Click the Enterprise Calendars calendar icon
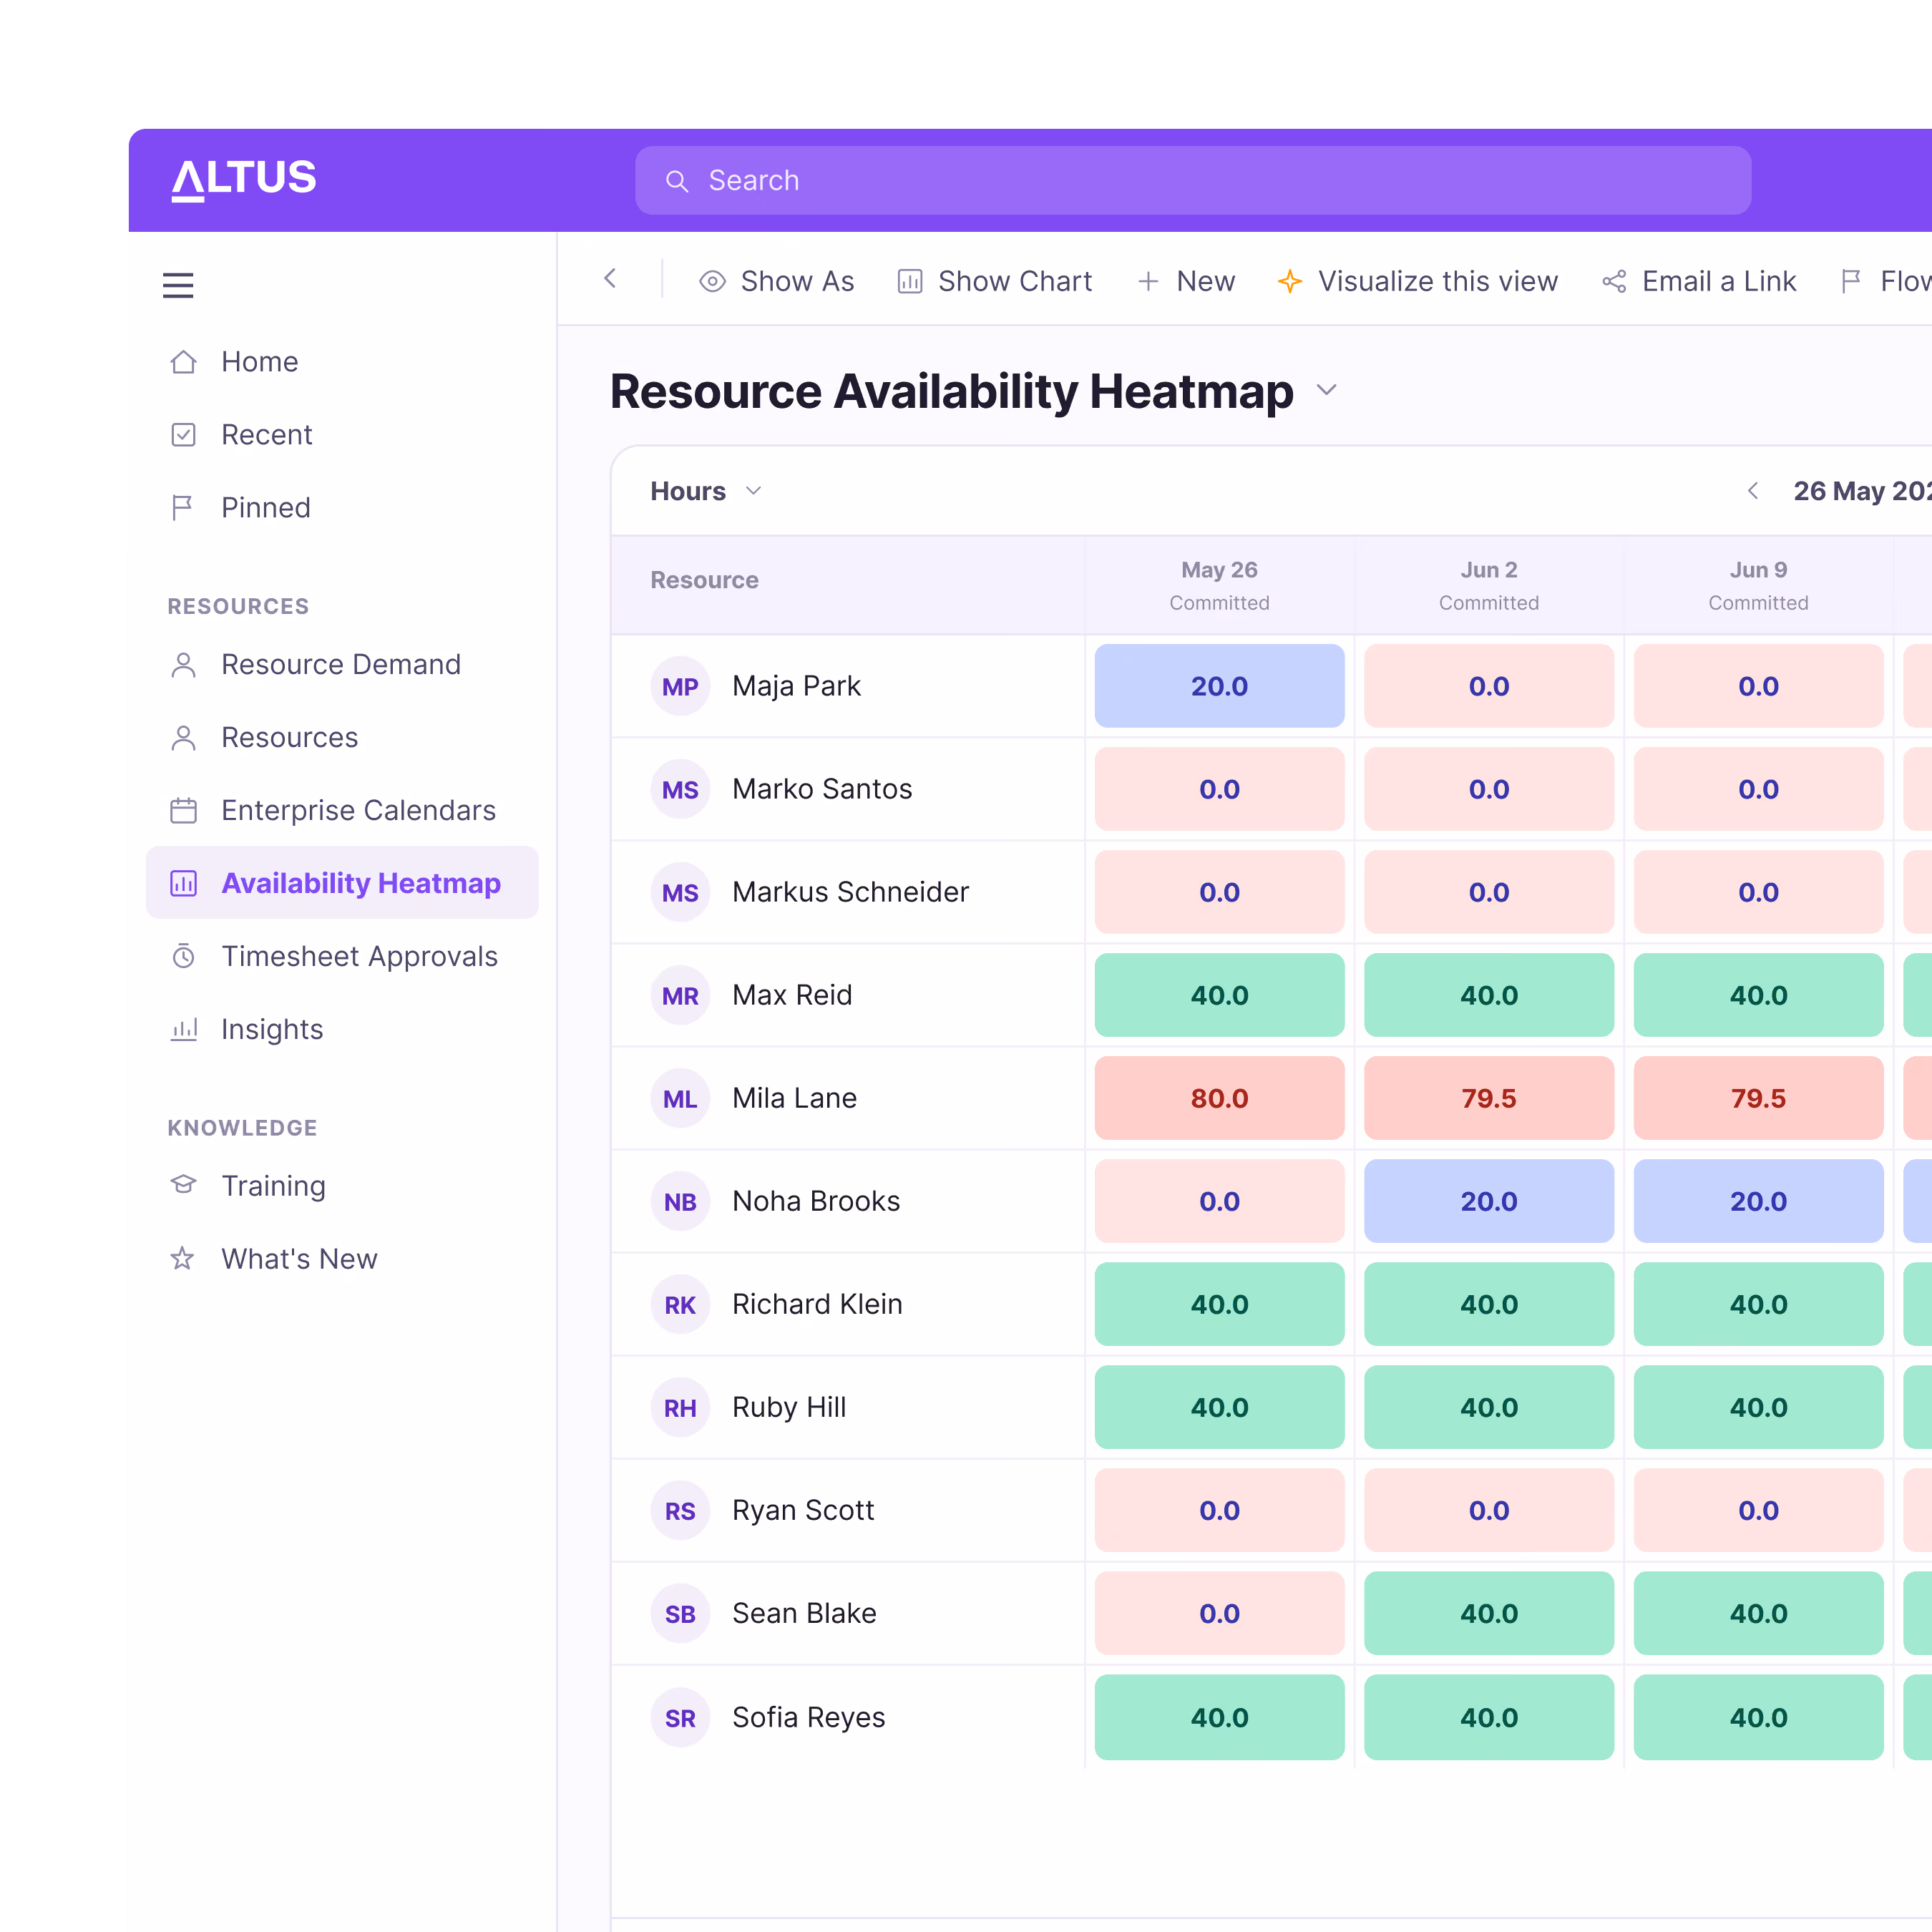The height and width of the screenshot is (1932, 1932). click(184, 810)
